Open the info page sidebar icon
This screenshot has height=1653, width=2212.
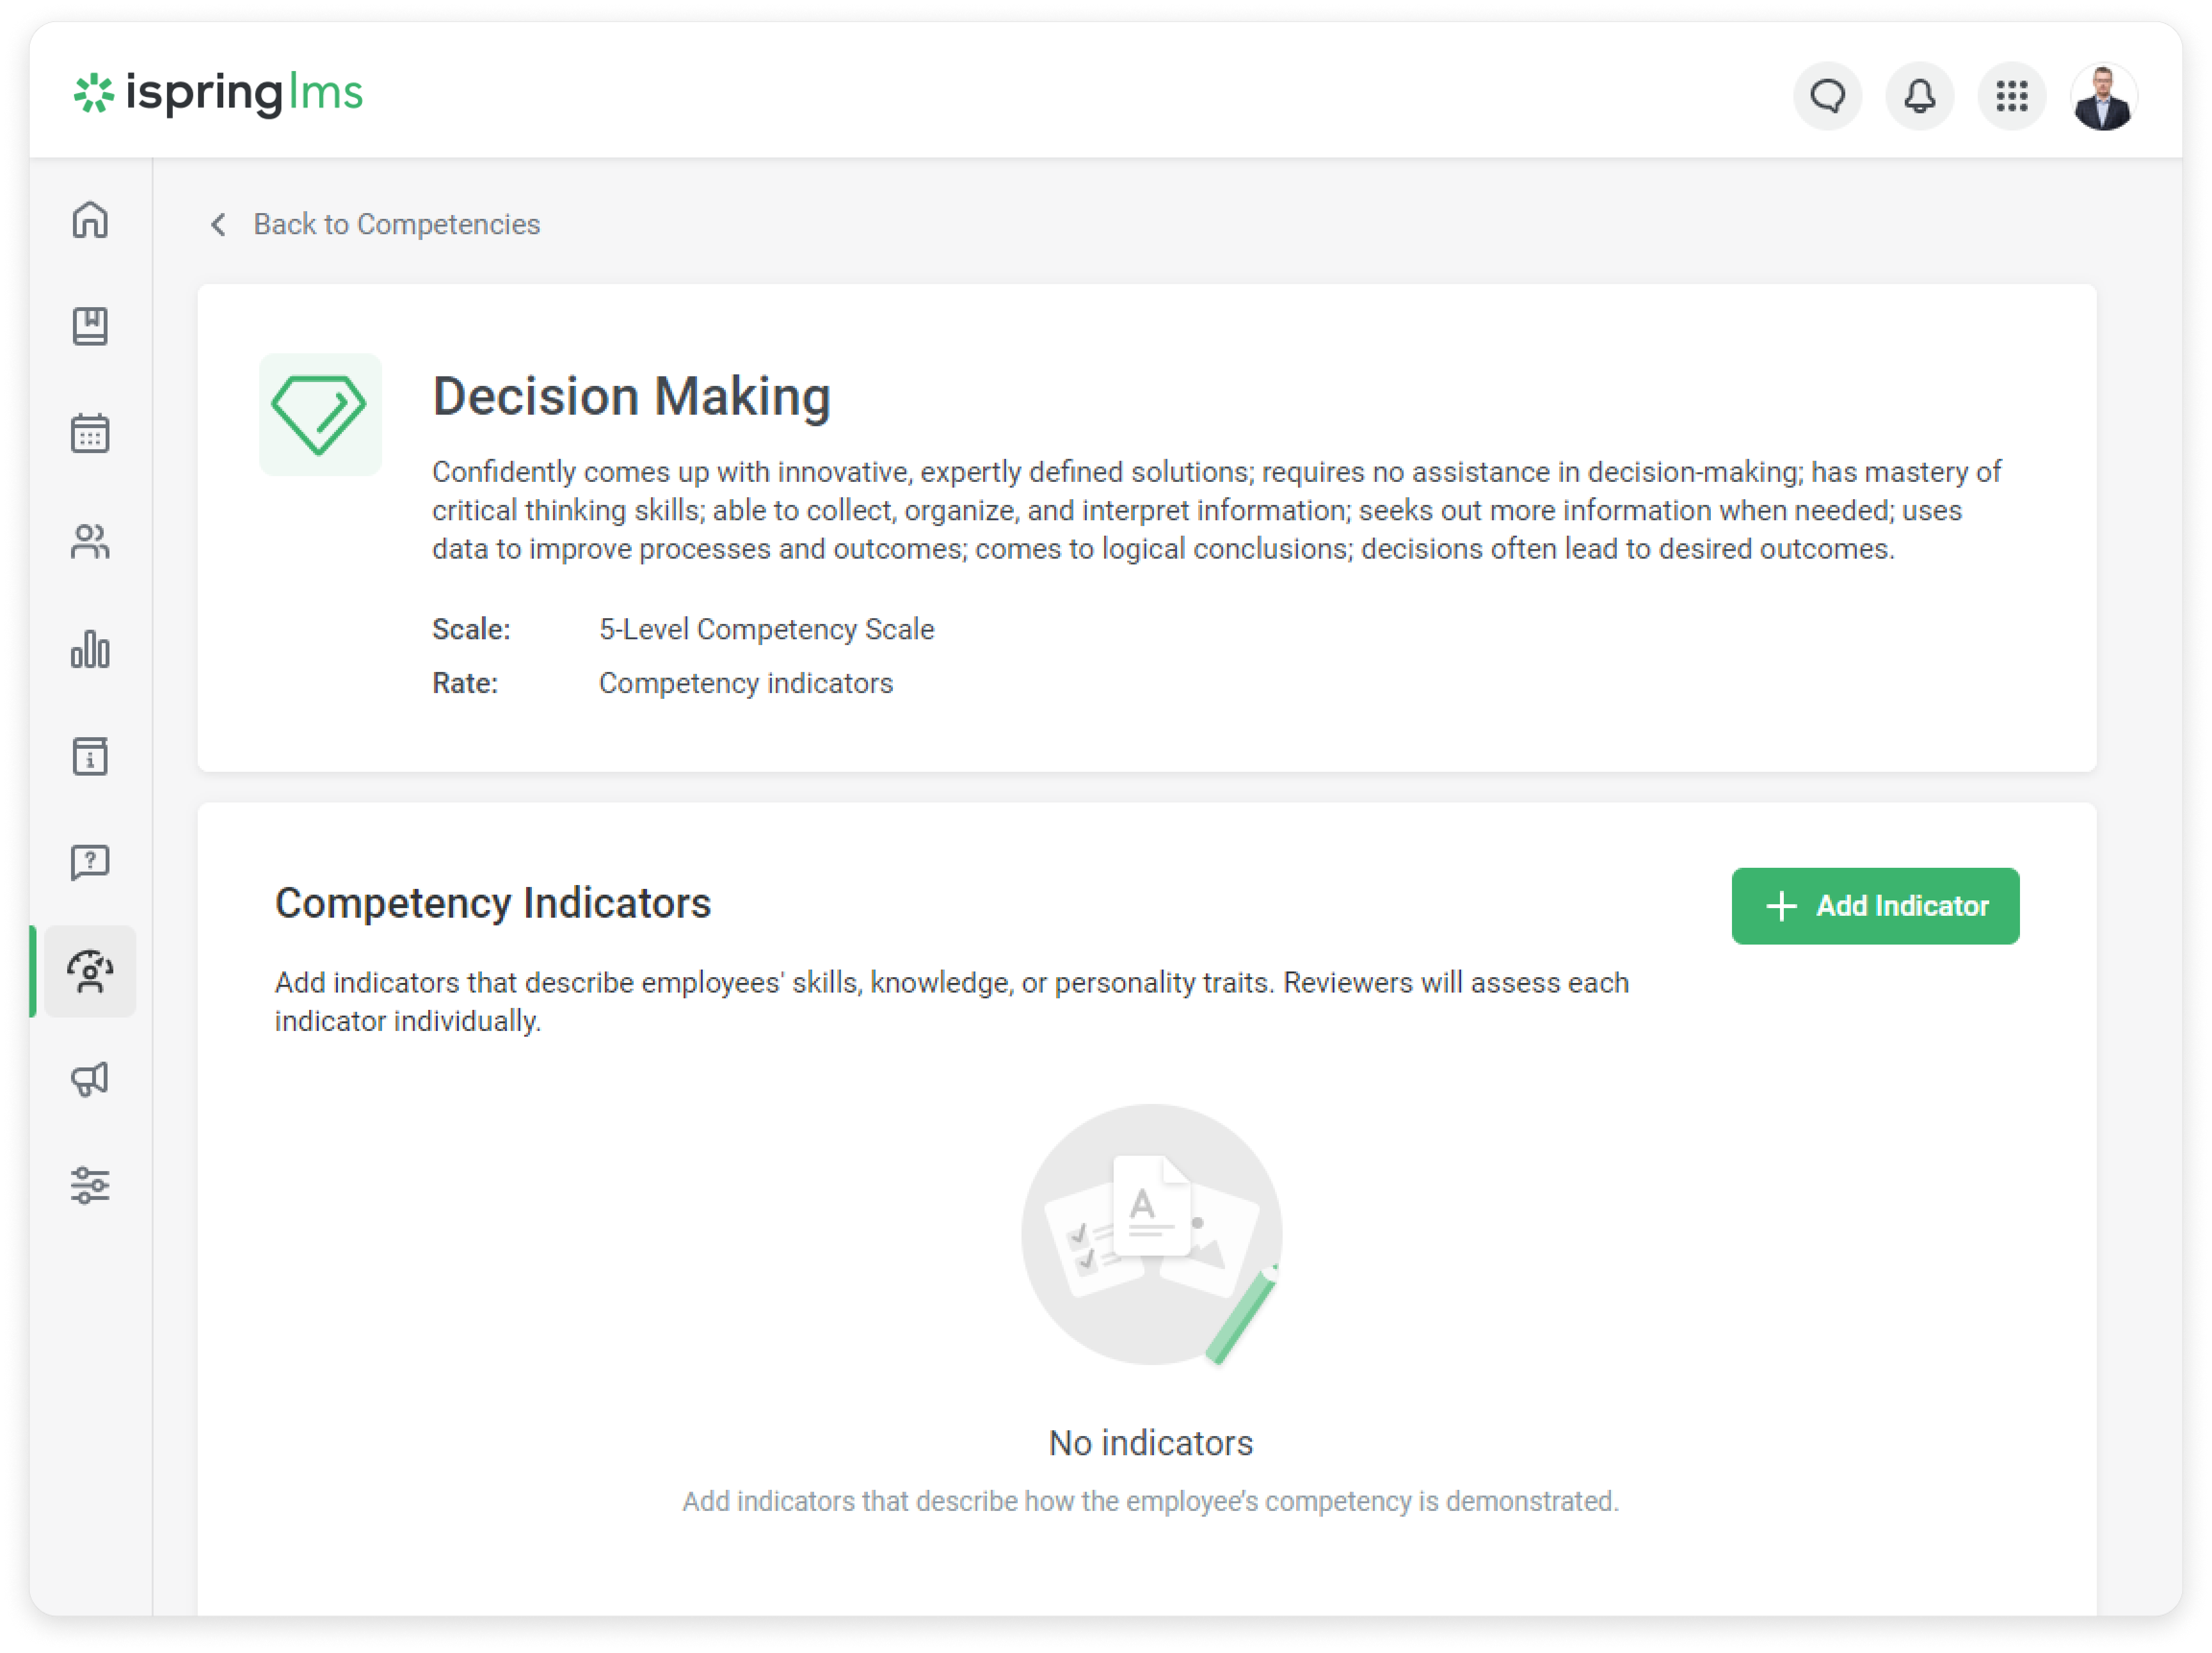[90, 756]
